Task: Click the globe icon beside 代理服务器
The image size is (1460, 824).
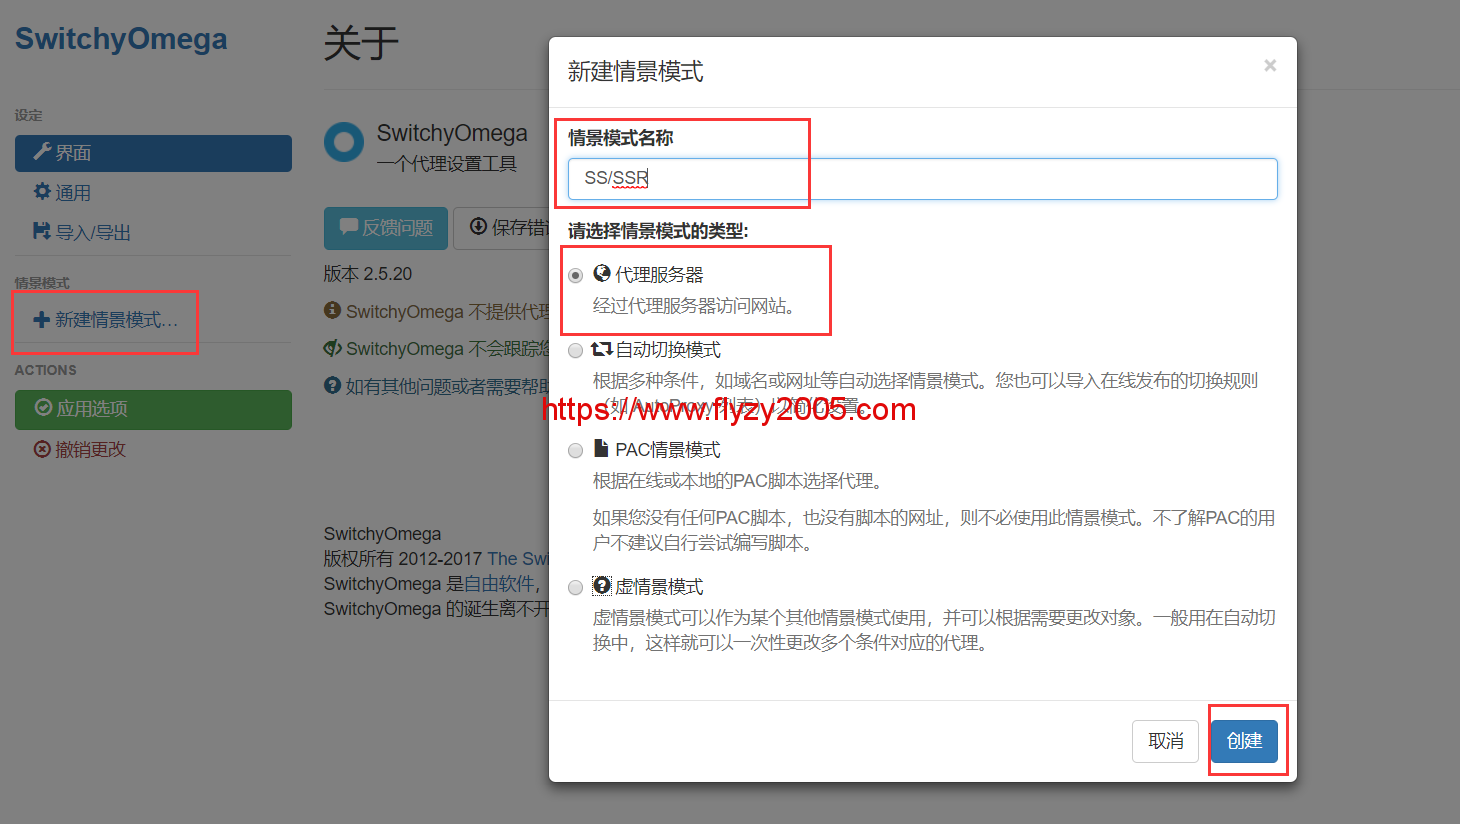Action: tap(602, 273)
